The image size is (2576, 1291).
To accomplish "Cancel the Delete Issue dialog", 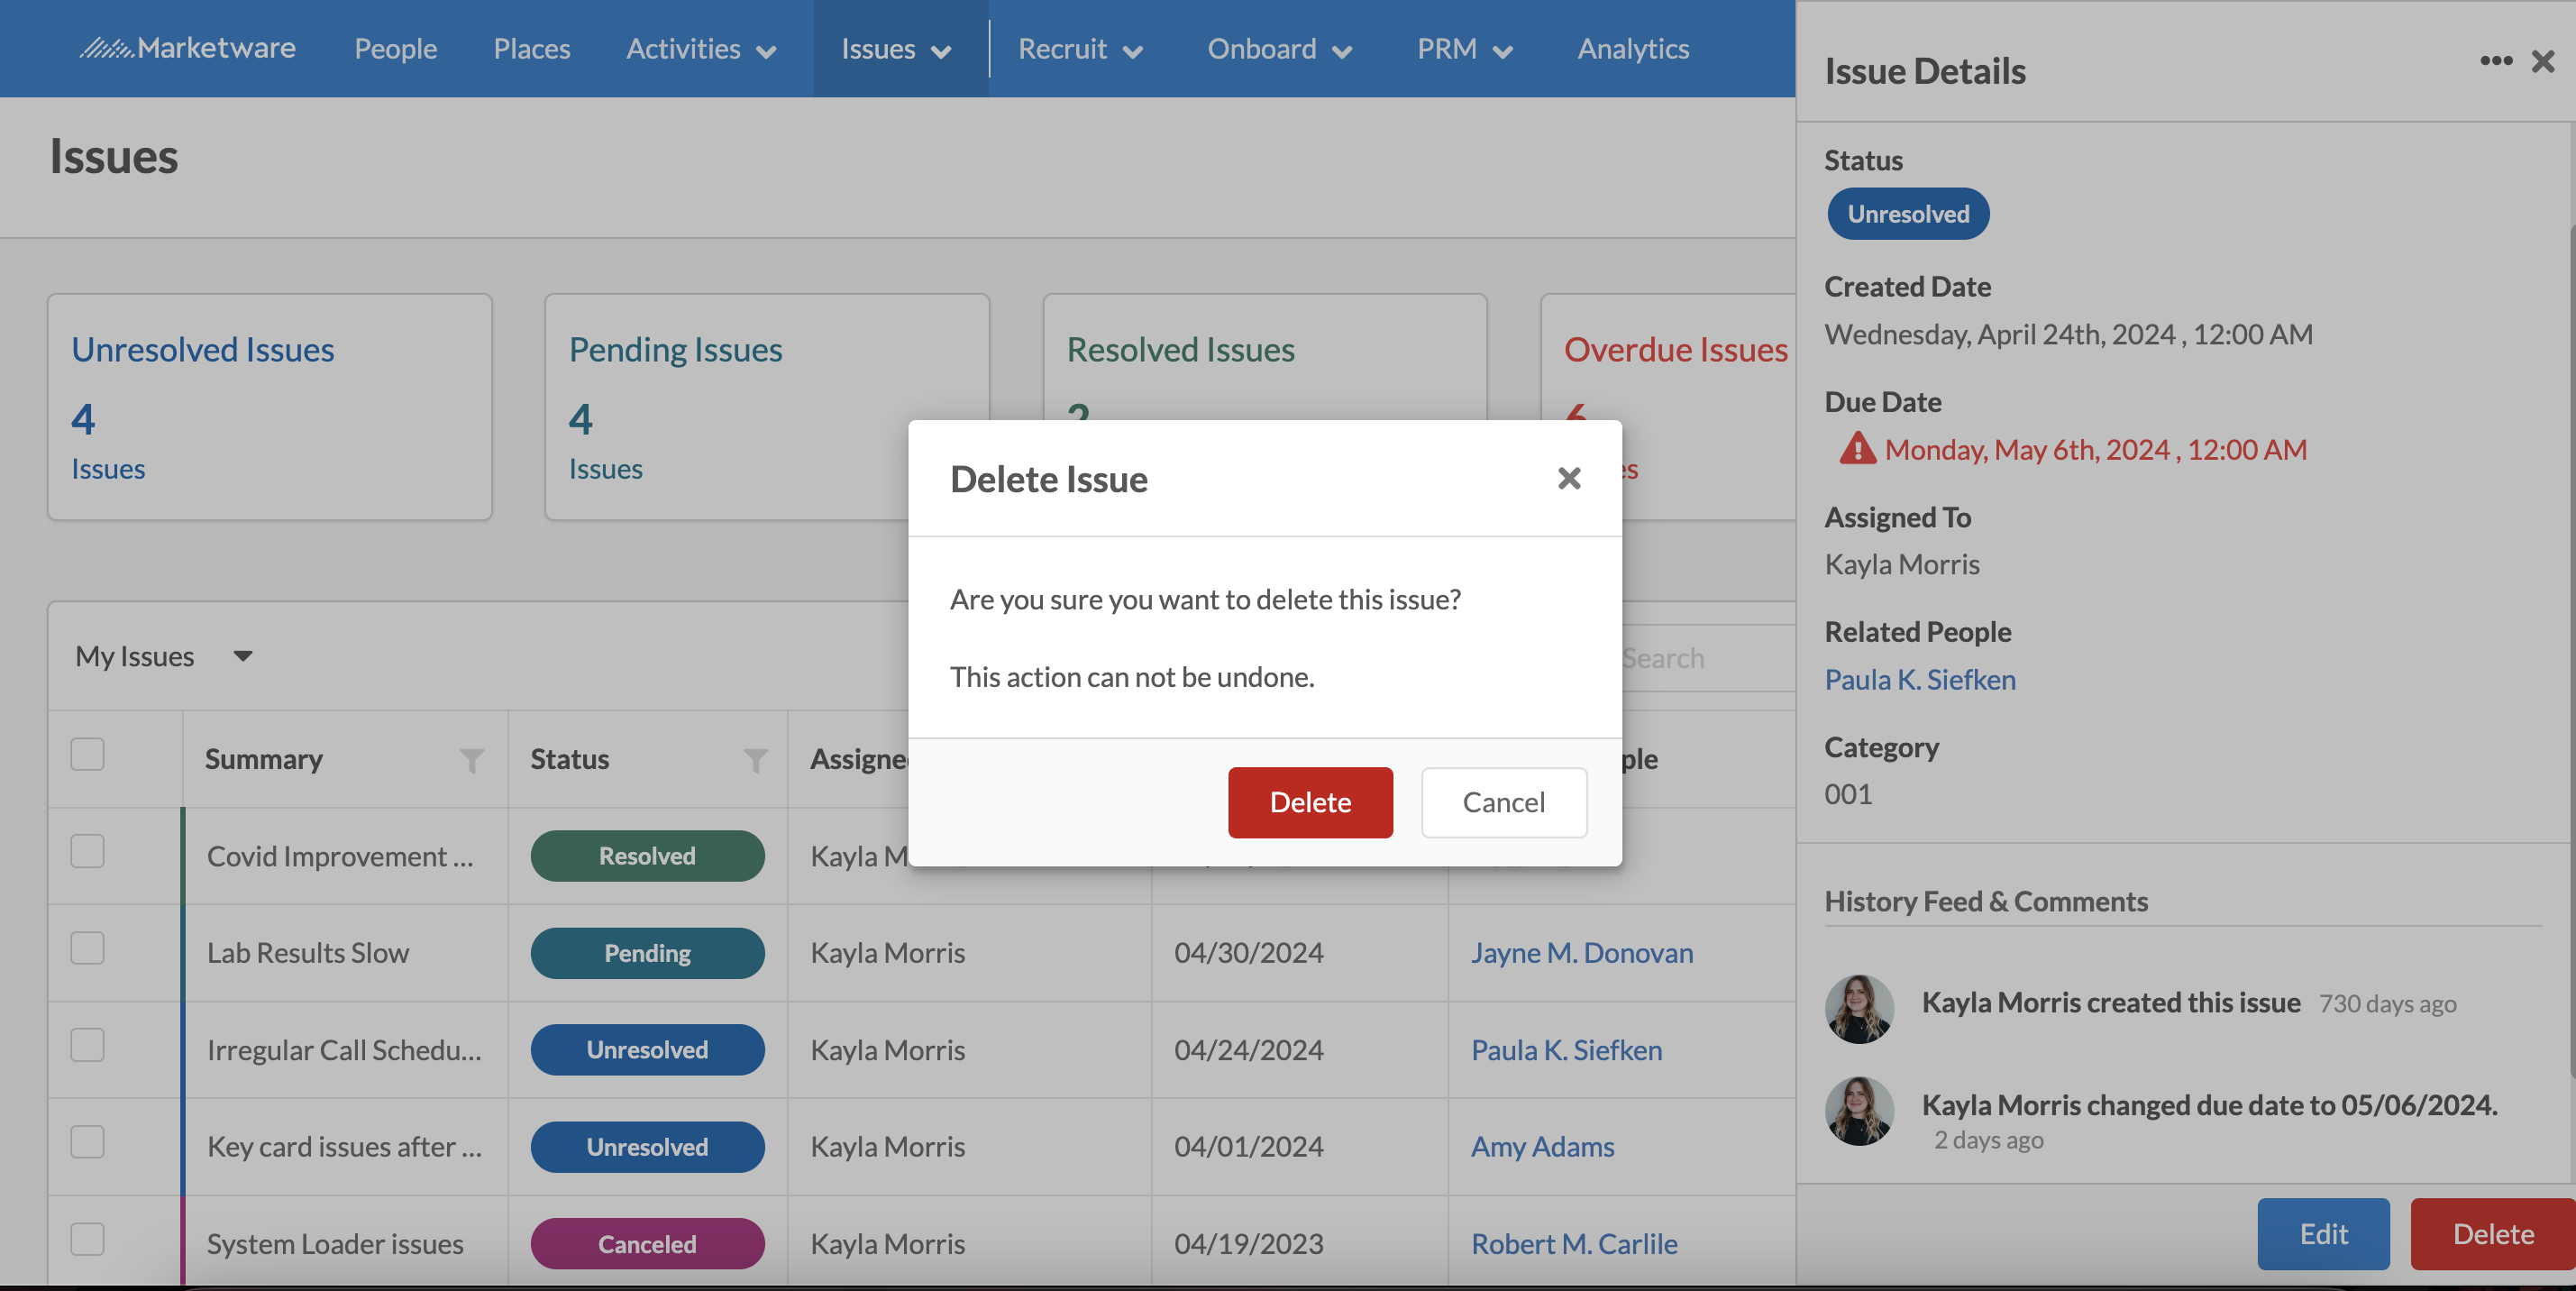I will [x=1504, y=802].
